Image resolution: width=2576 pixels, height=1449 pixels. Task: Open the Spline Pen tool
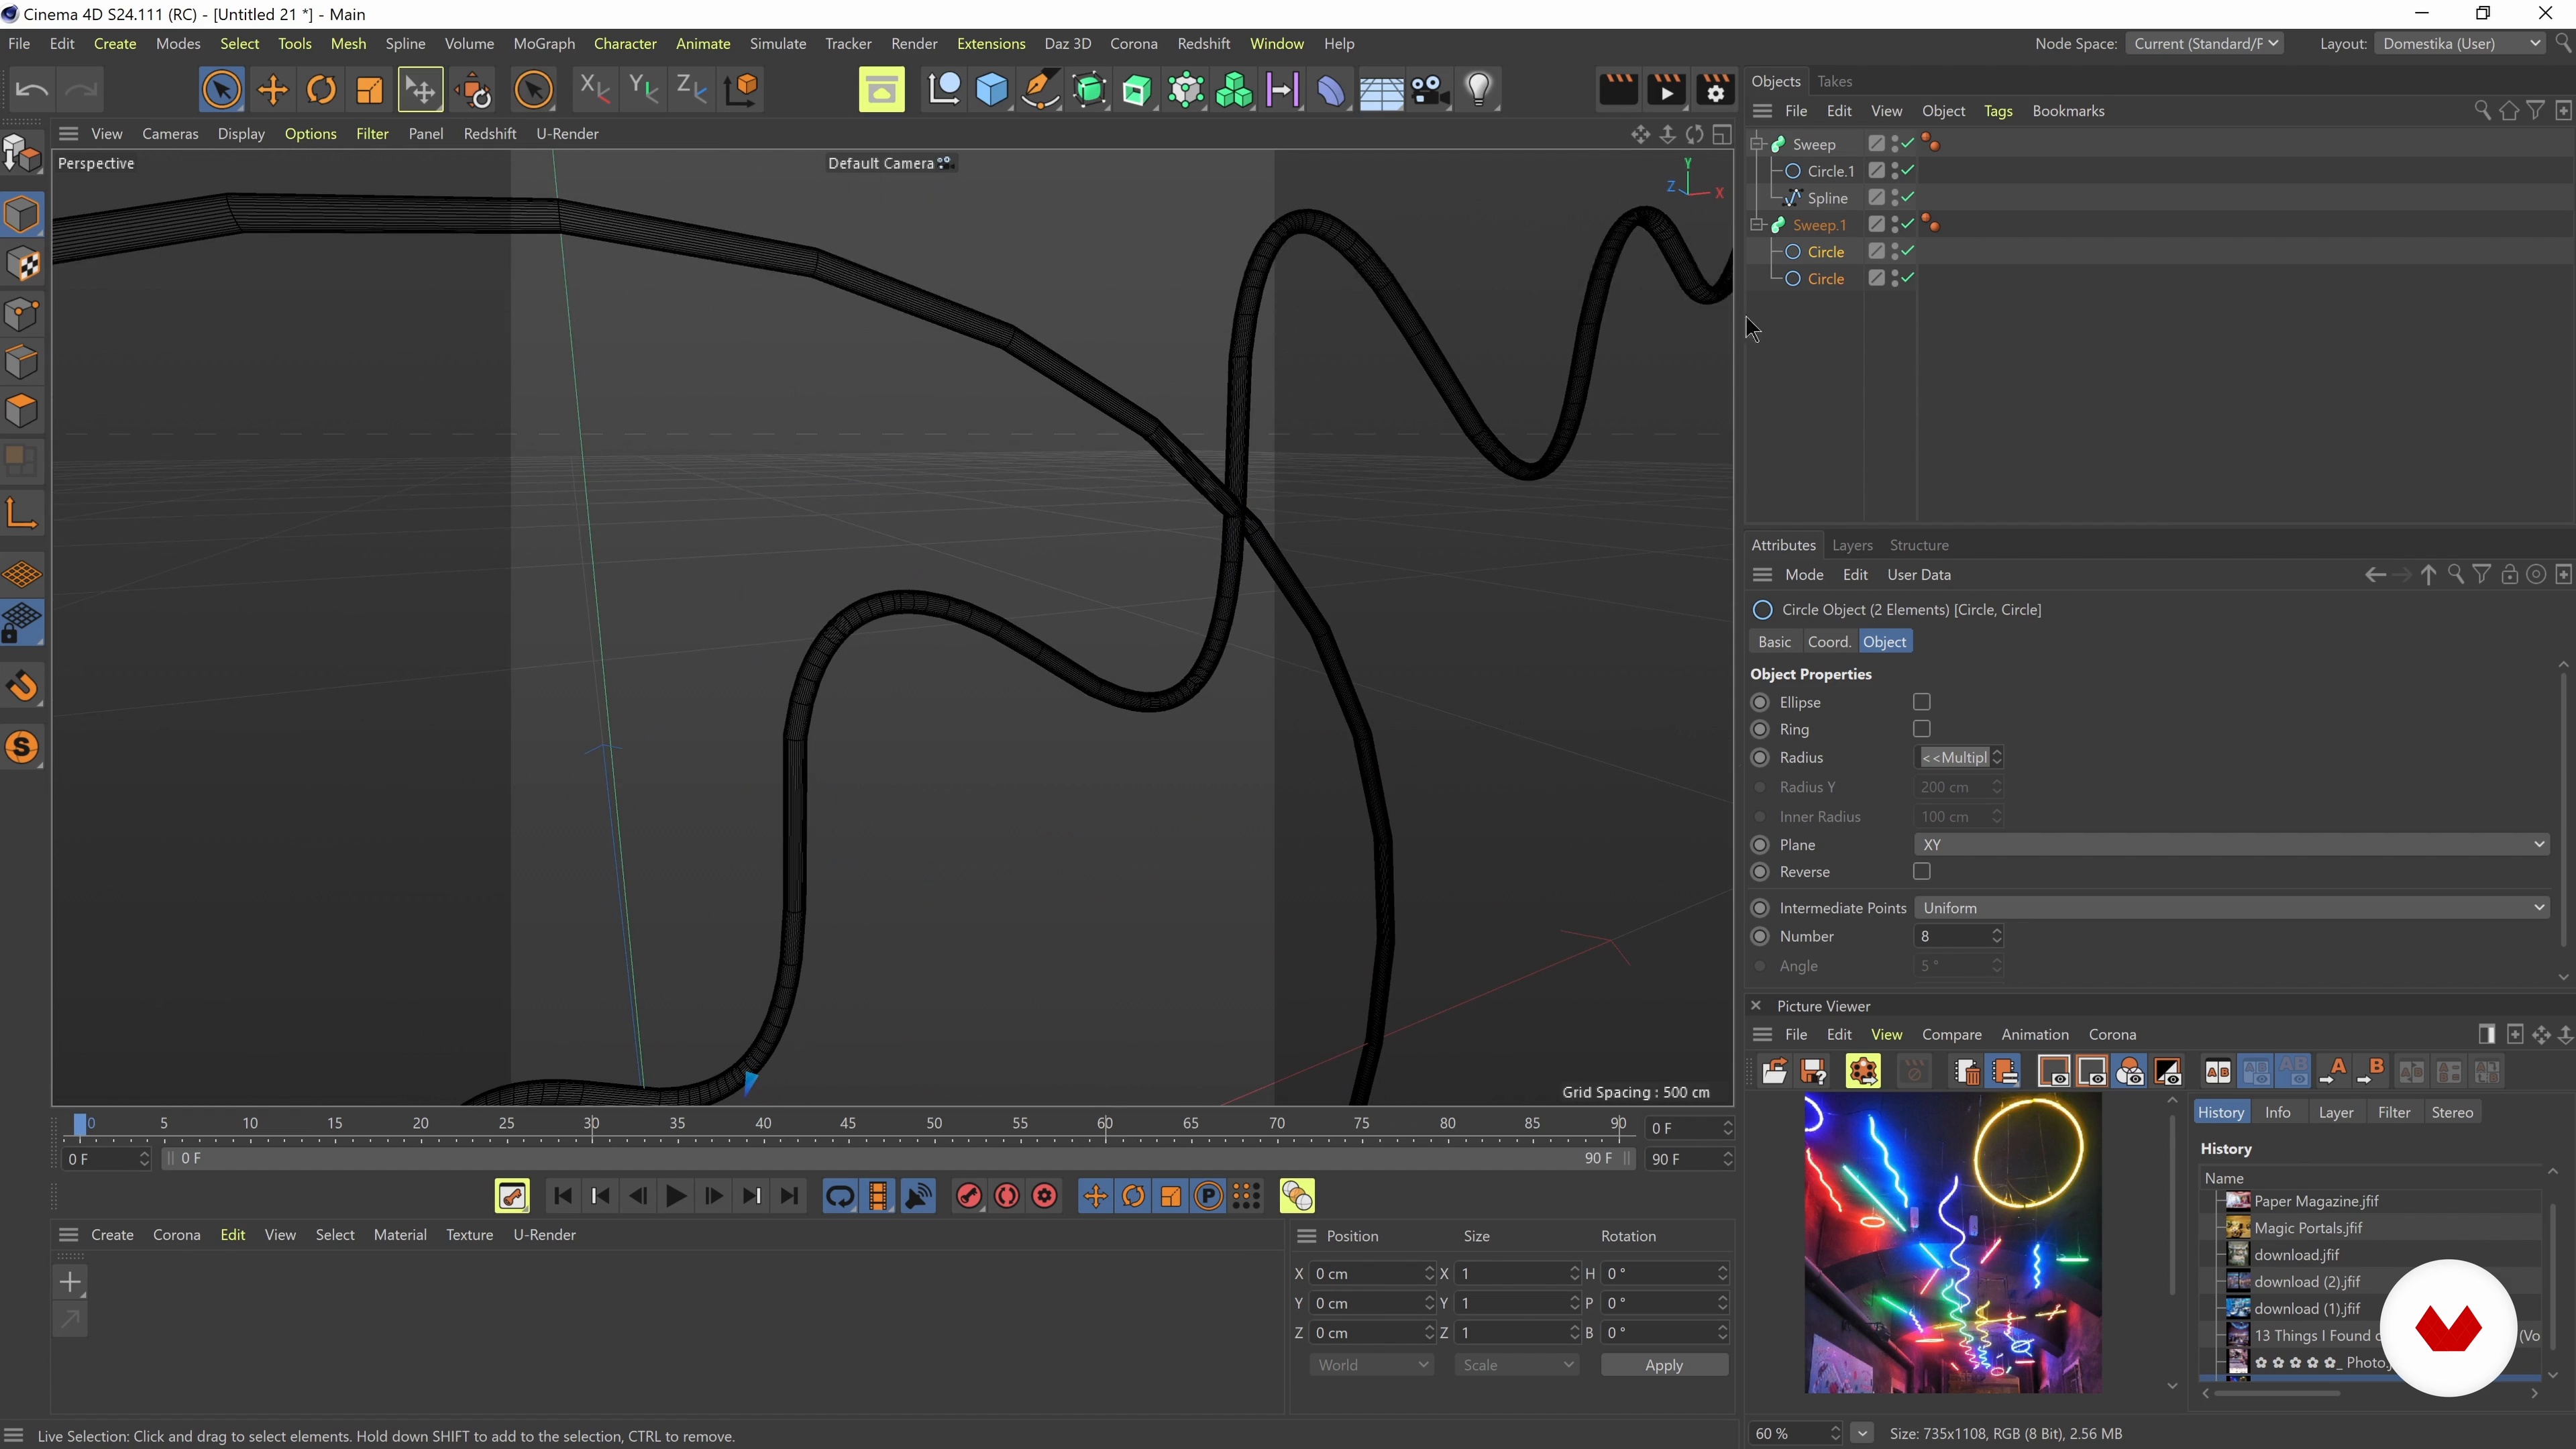[1040, 90]
